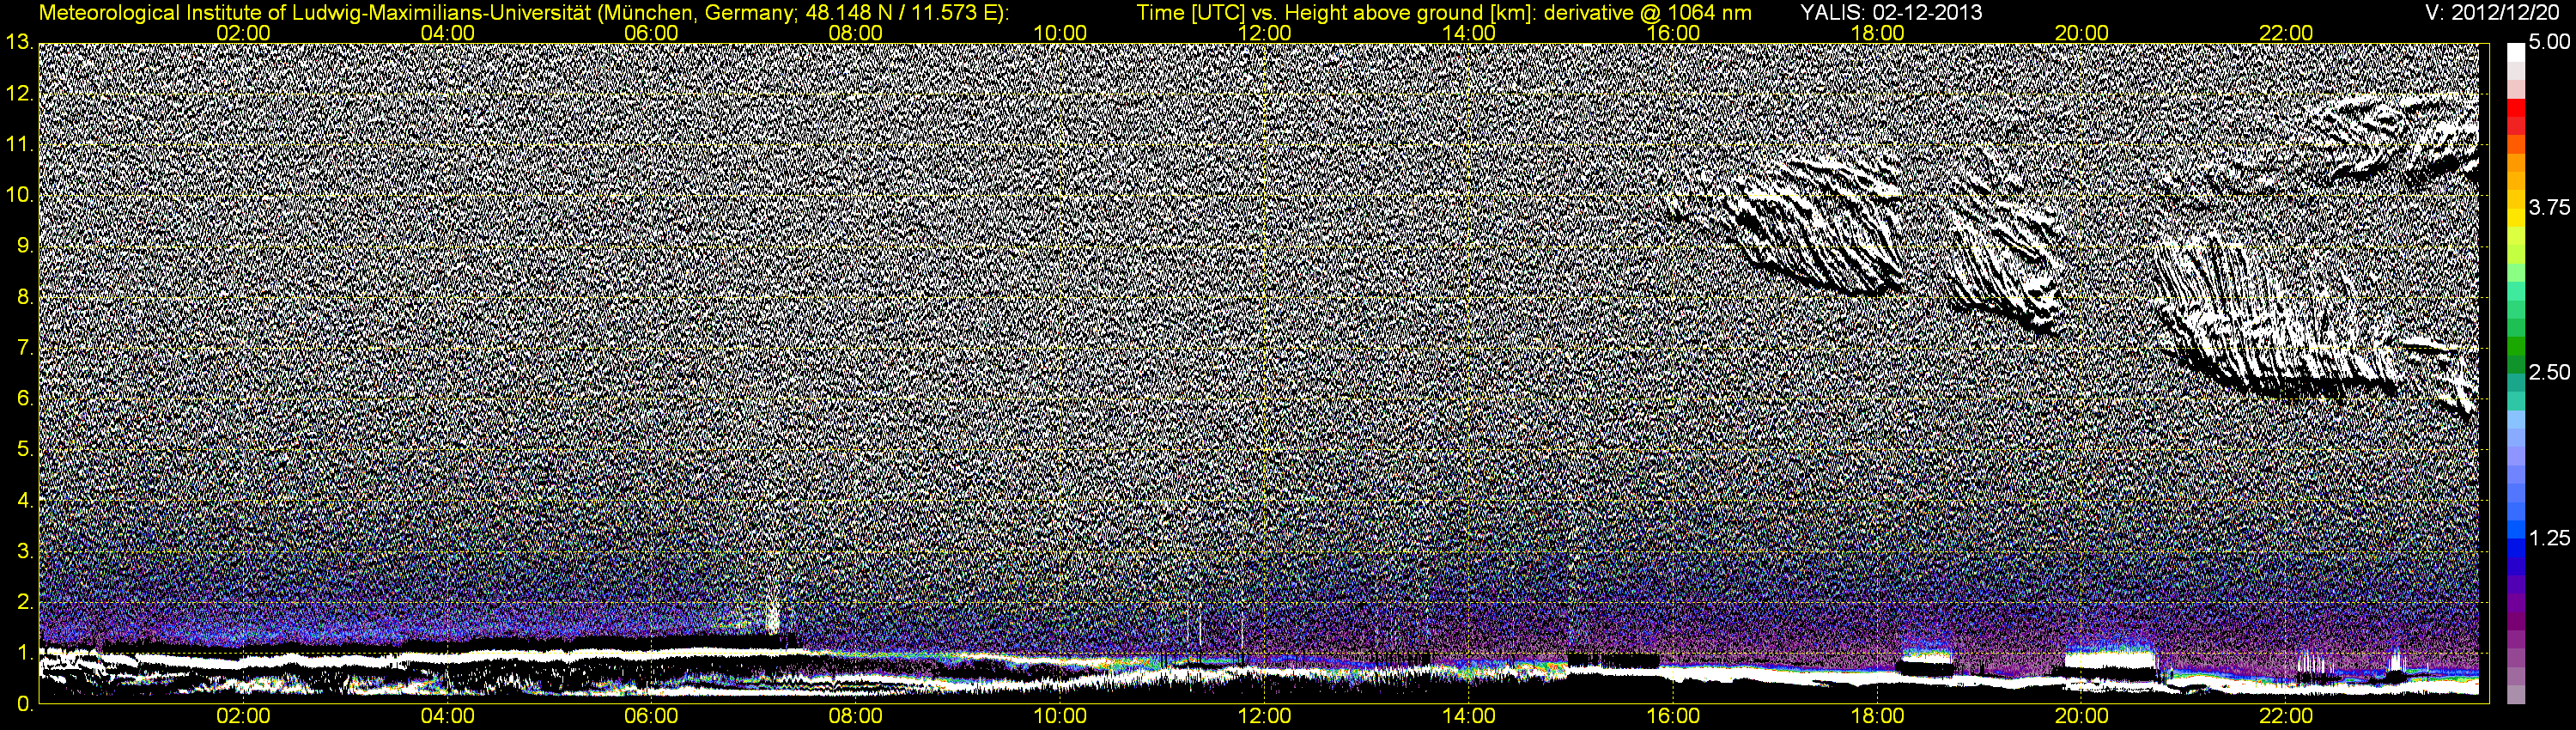Select the 12:00 label on the top time axis

click(1264, 33)
